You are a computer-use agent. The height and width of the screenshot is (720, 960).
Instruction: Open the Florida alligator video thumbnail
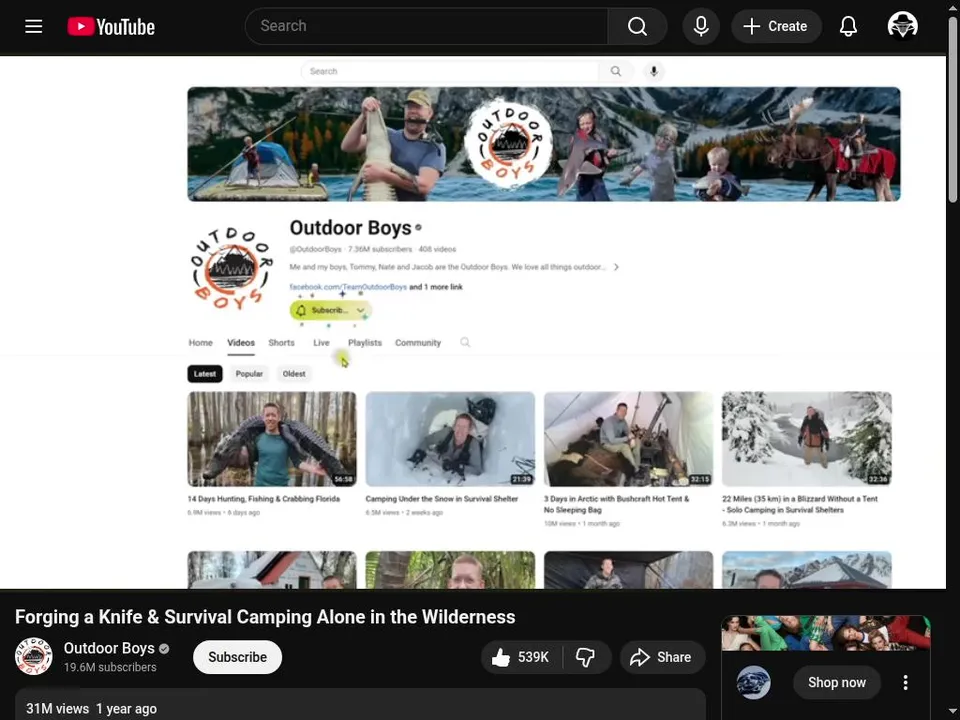click(x=272, y=439)
